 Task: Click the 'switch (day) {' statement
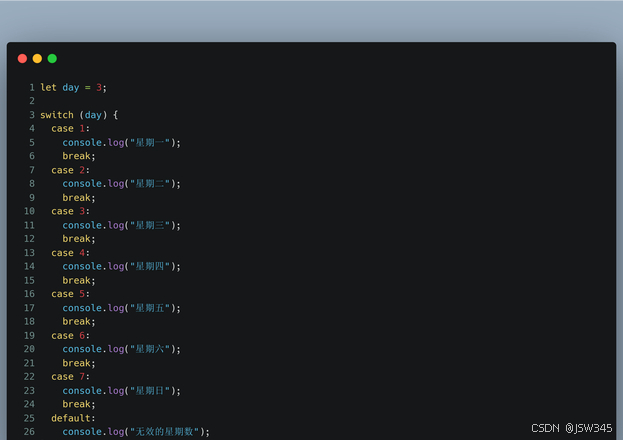(x=79, y=115)
